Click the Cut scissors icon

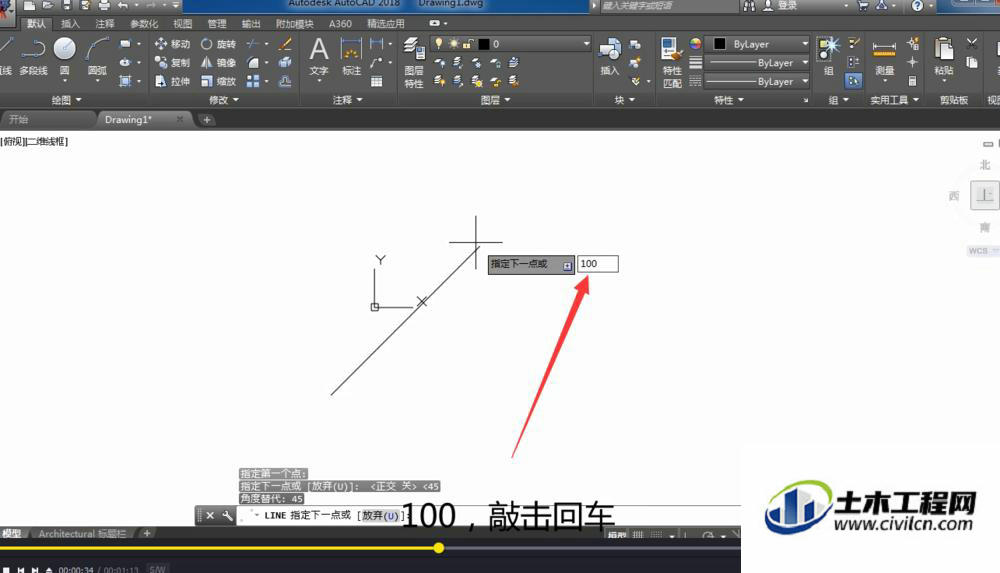[972, 43]
